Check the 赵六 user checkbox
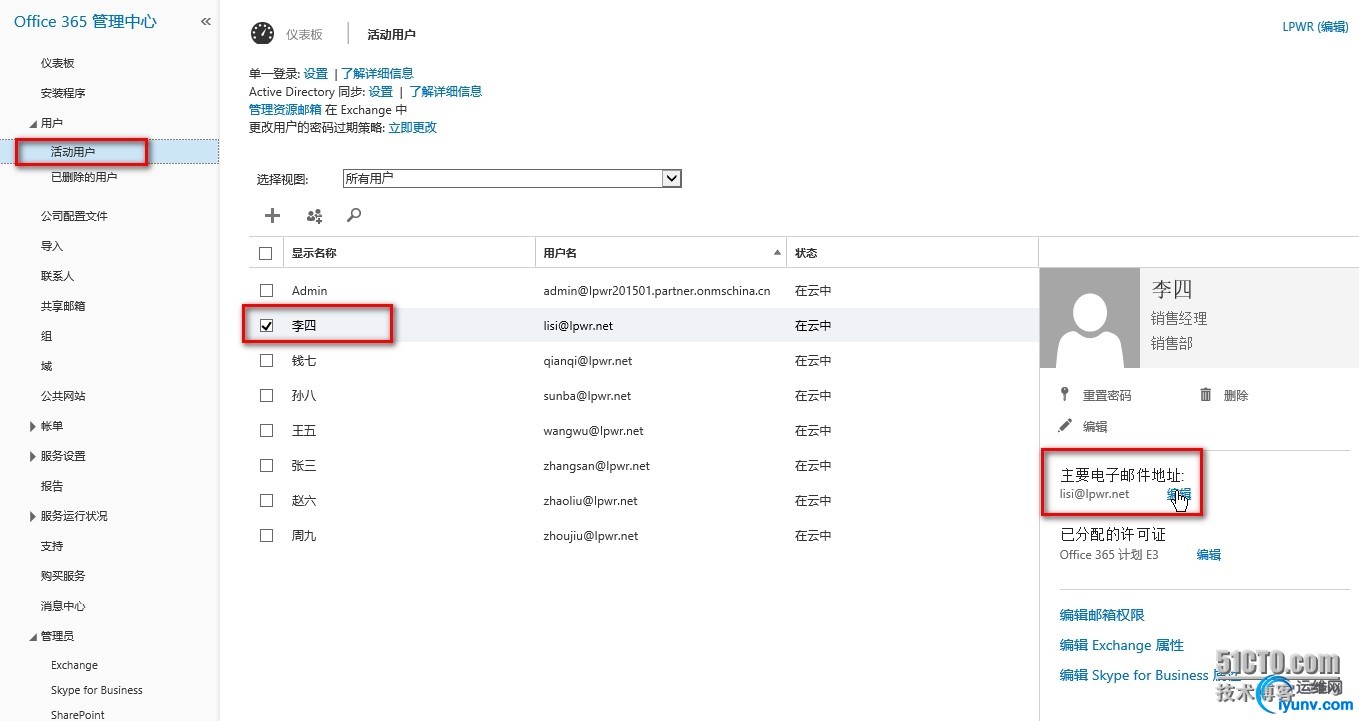Screen dimensions: 1359x721 (x=266, y=500)
